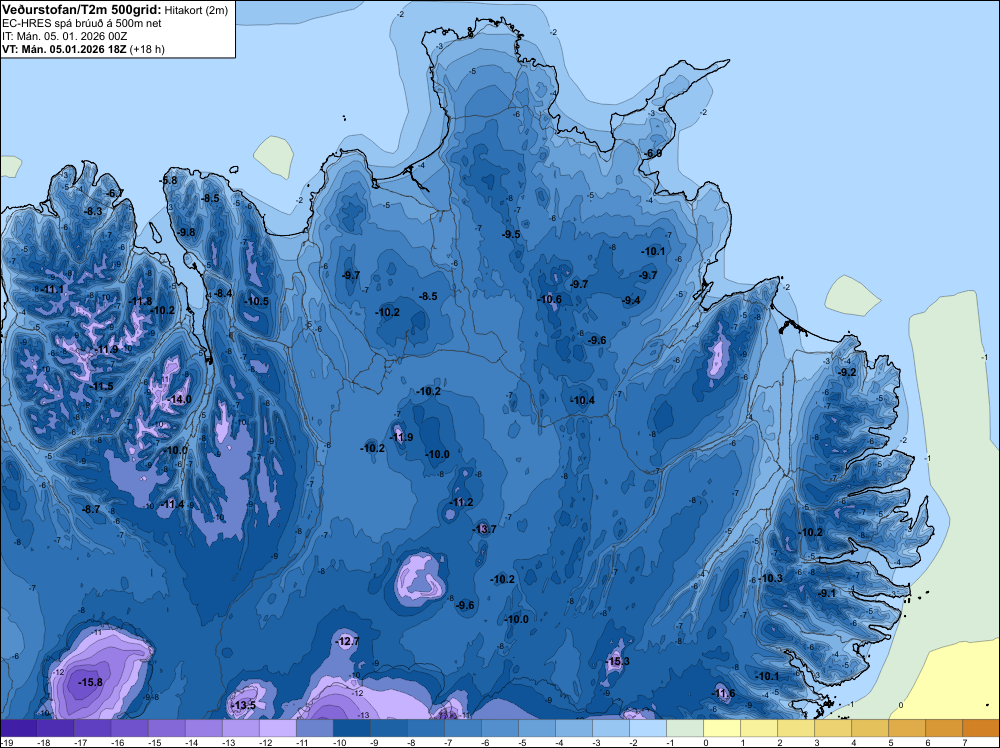Screen dimensions: 1000x748
Task: Click the -9.5 temperature value
Action: click(x=511, y=235)
